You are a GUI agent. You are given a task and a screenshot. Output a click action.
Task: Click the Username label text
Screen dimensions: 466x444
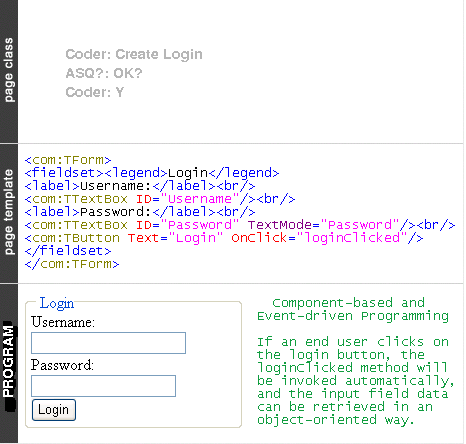(x=63, y=322)
